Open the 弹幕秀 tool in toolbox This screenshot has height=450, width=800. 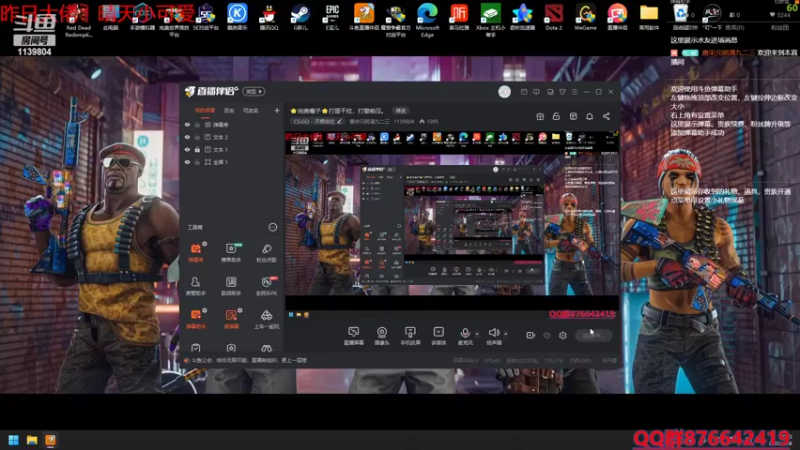196,253
